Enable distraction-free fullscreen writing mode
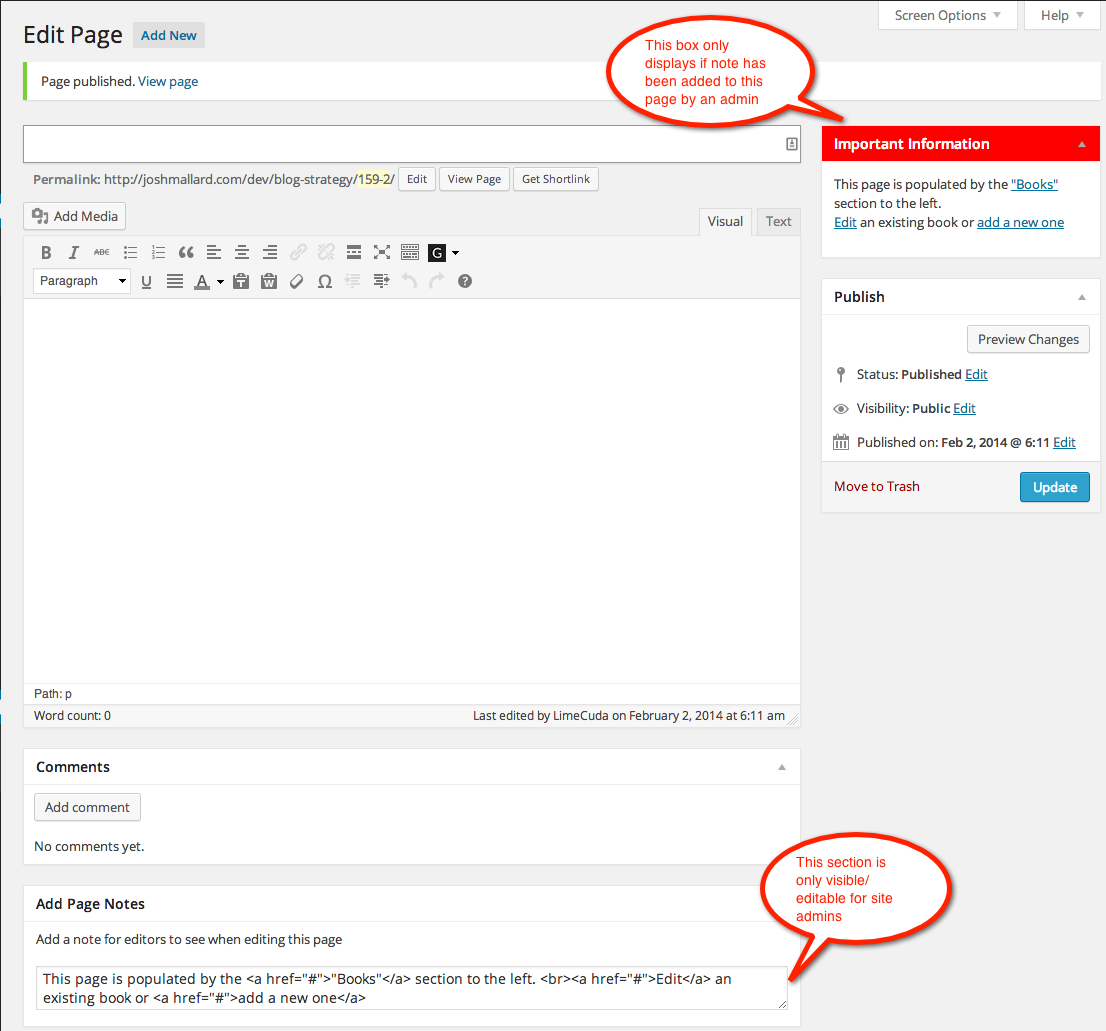The height and width of the screenshot is (1031, 1106). [x=382, y=252]
